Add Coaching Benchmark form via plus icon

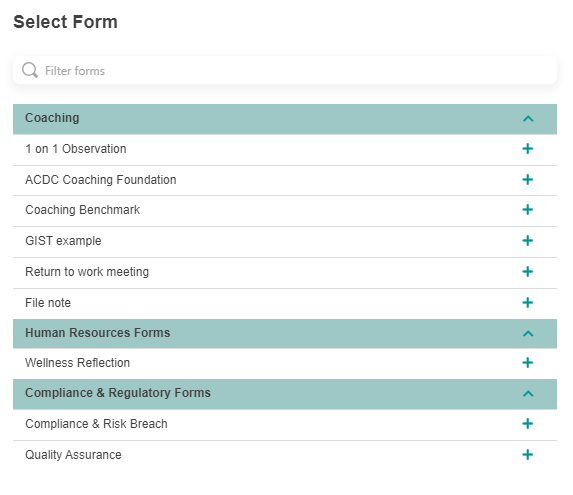click(527, 210)
